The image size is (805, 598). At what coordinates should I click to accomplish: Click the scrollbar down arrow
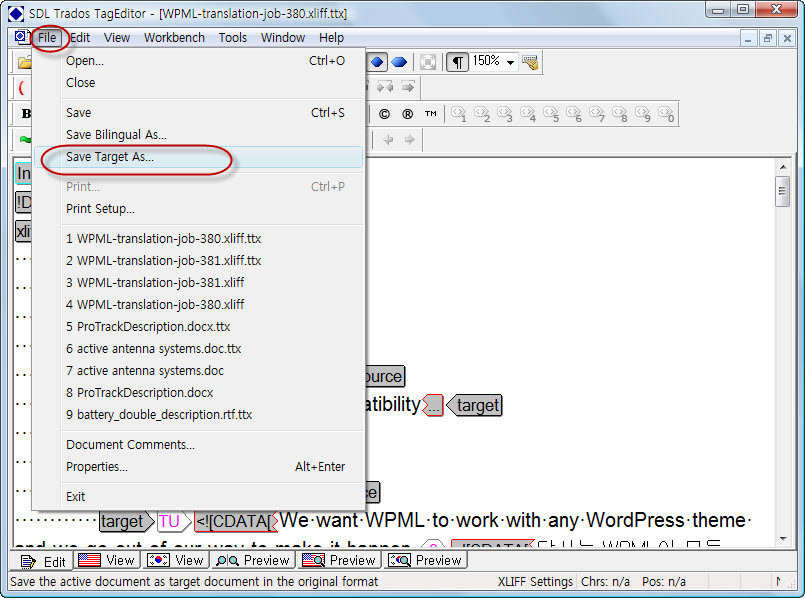click(x=782, y=538)
